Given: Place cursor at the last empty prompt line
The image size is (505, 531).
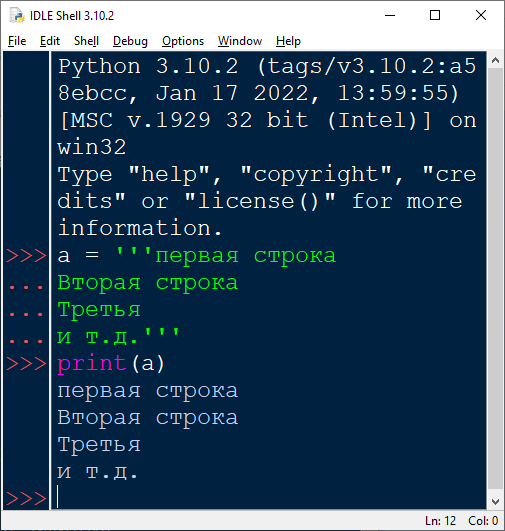Looking at the screenshot, I should (x=269, y=497).
